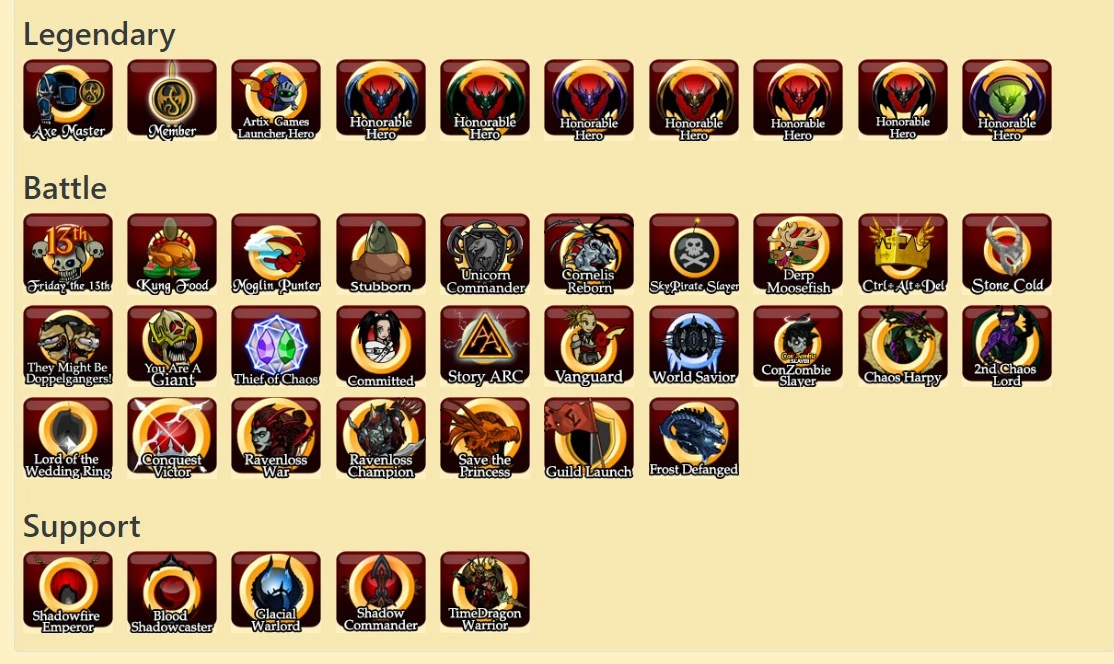Open the Lord of the Wedding Ring badge
The image size is (1114, 664).
(x=68, y=438)
